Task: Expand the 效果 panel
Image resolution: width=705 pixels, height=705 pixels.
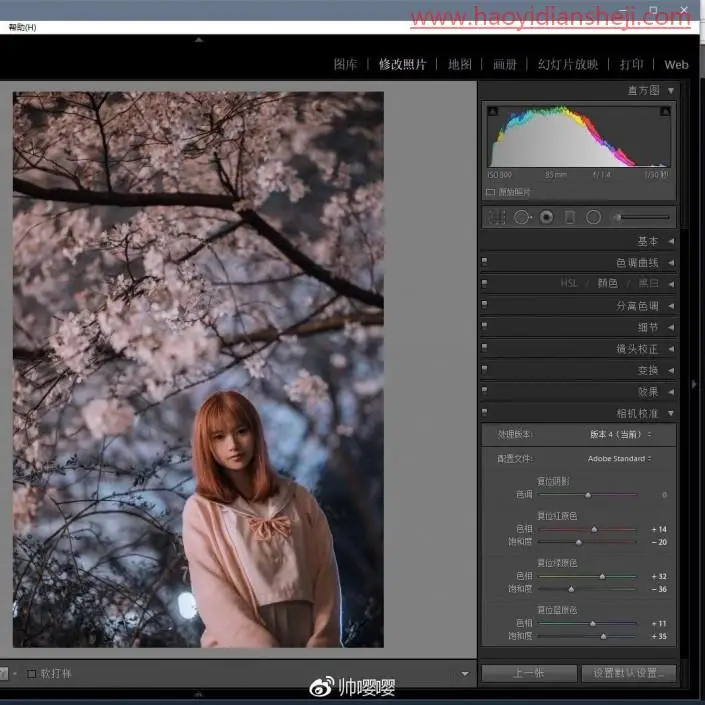Action: pos(671,392)
